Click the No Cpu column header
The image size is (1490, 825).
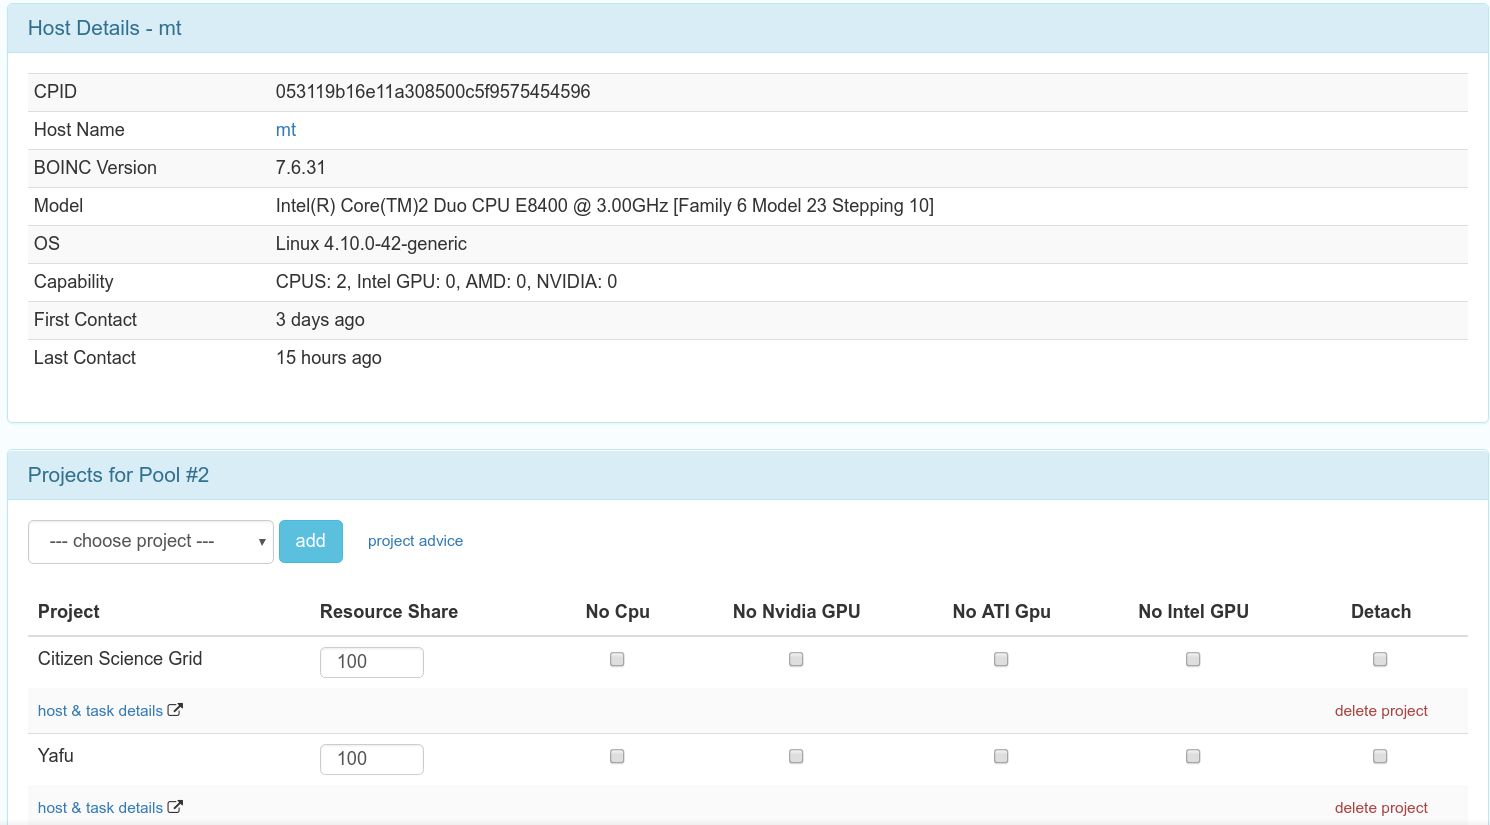618,612
